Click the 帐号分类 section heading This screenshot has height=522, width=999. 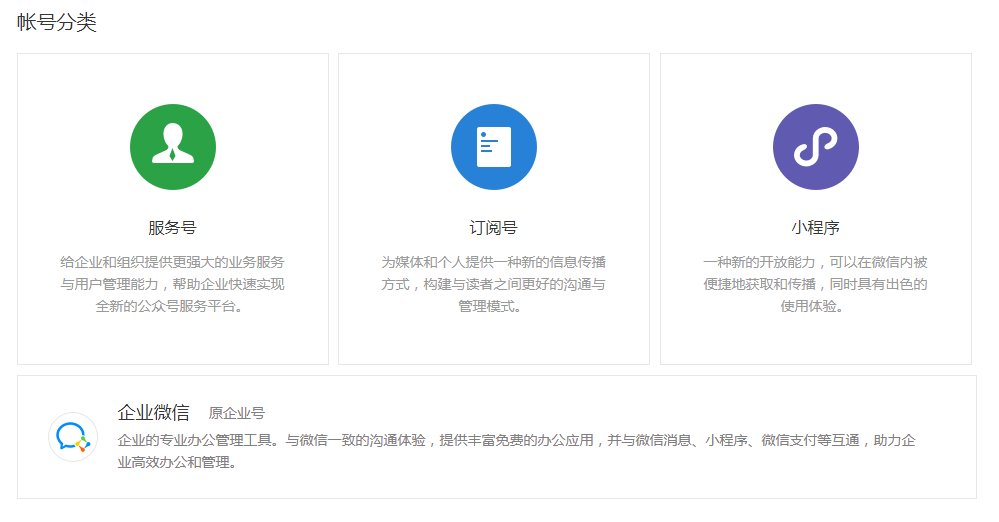pos(57,22)
